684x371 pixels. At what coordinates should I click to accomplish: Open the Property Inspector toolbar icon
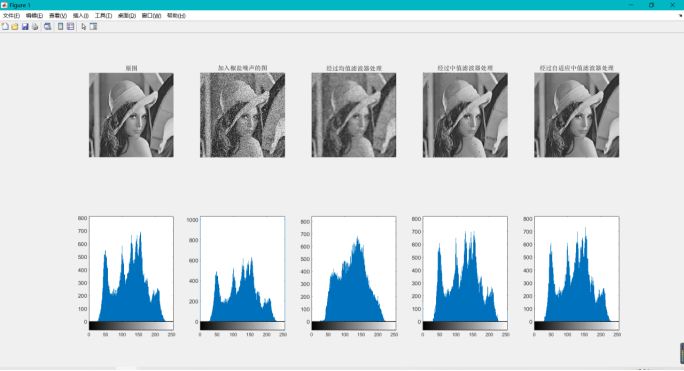[93, 27]
